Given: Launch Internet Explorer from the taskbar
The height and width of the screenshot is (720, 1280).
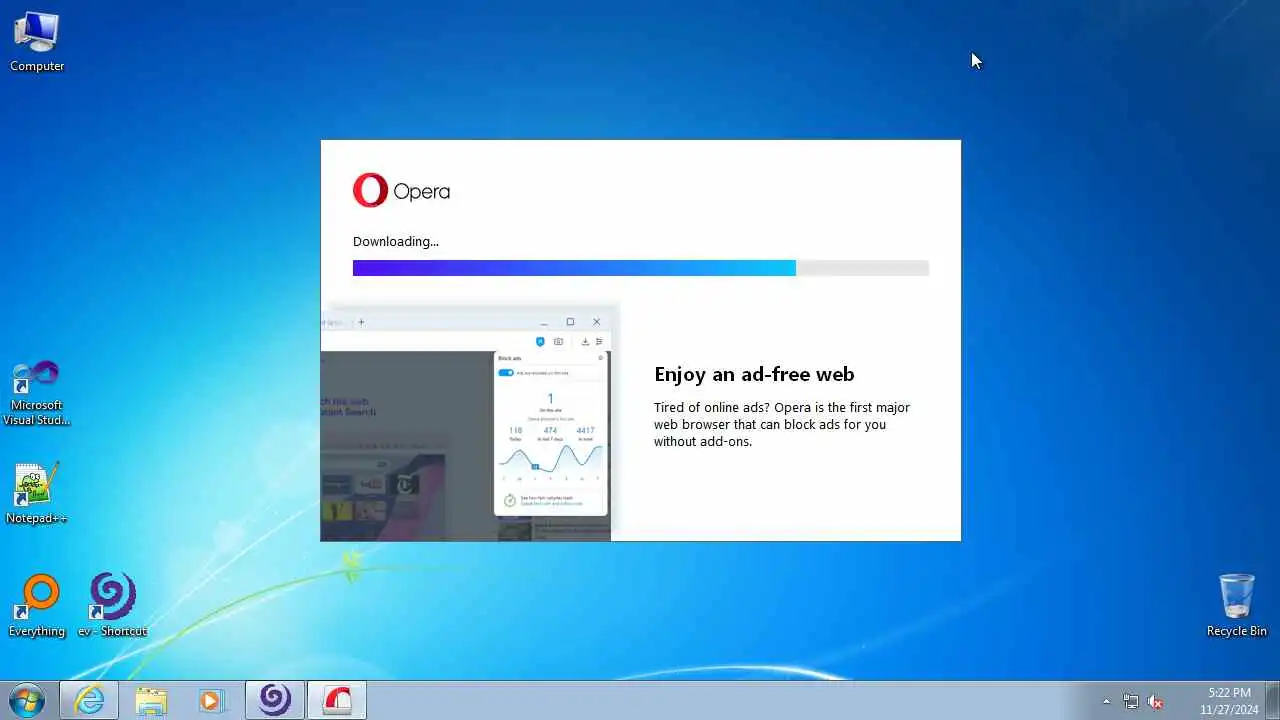Looking at the screenshot, I should click(89, 700).
